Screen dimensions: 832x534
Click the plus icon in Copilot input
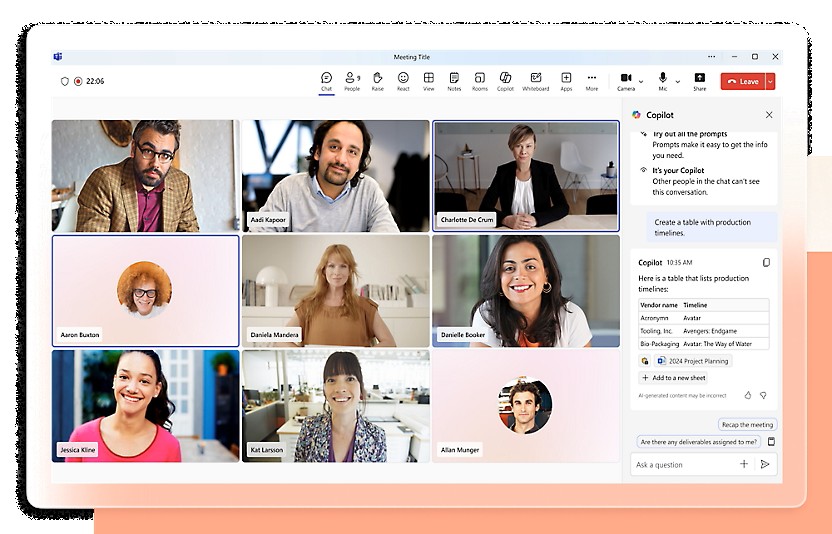coord(744,464)
